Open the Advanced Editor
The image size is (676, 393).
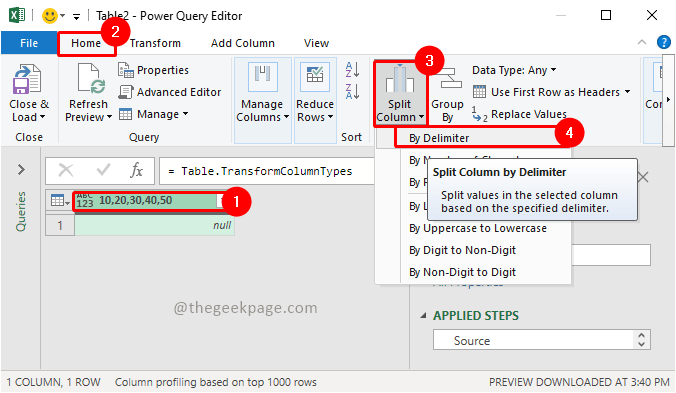pyautogui.click(x=169, y=92)
